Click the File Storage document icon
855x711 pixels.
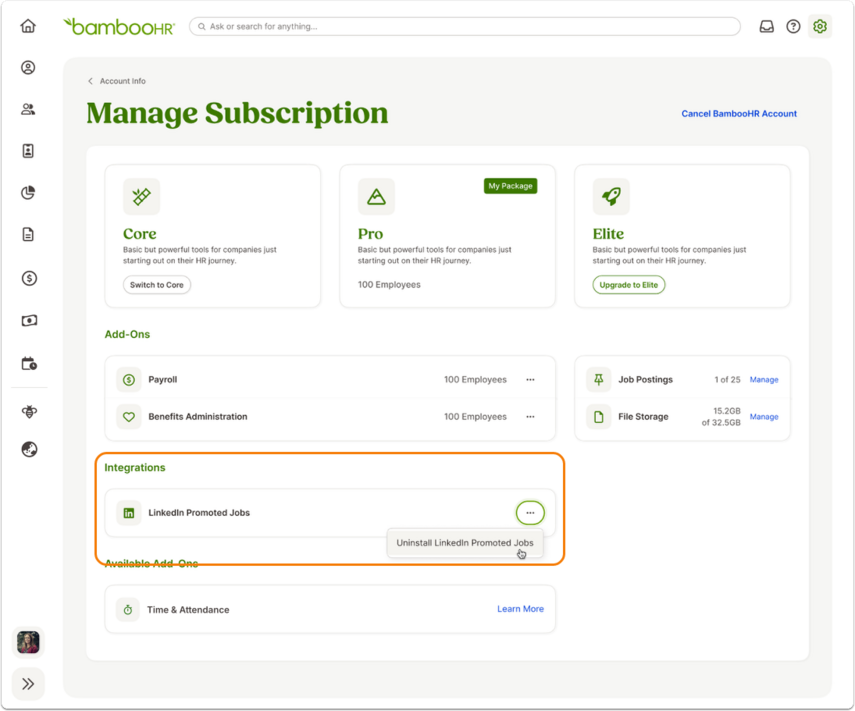[598, 417]
